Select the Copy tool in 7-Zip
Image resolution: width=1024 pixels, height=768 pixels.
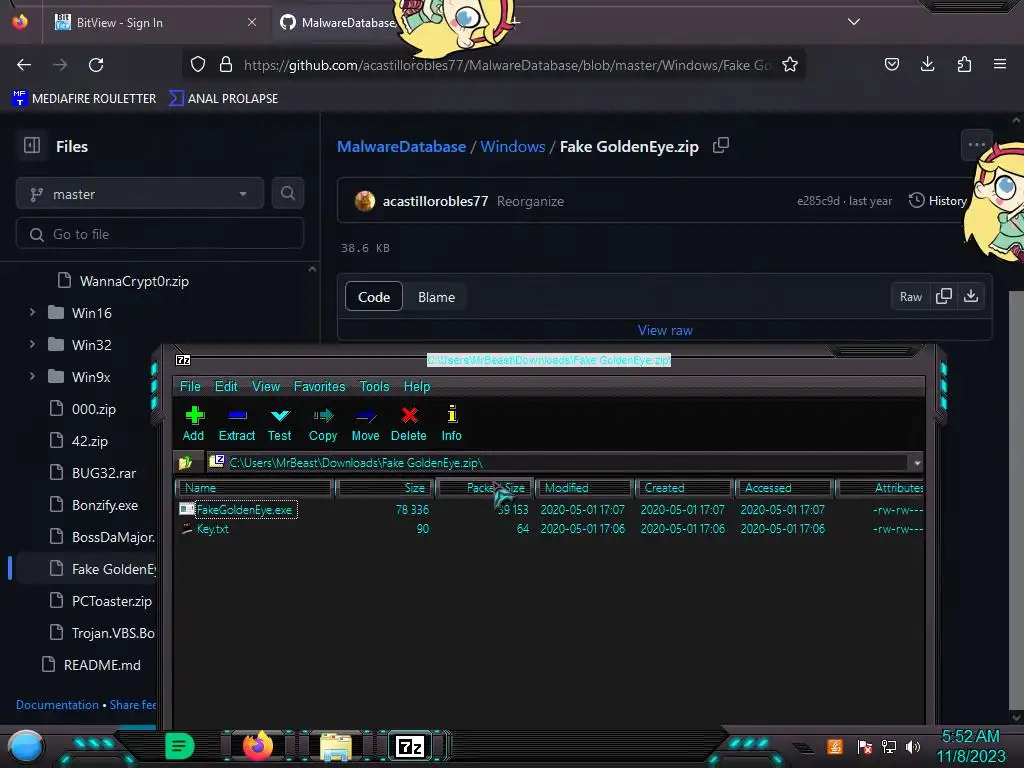(x=323, y=423)
